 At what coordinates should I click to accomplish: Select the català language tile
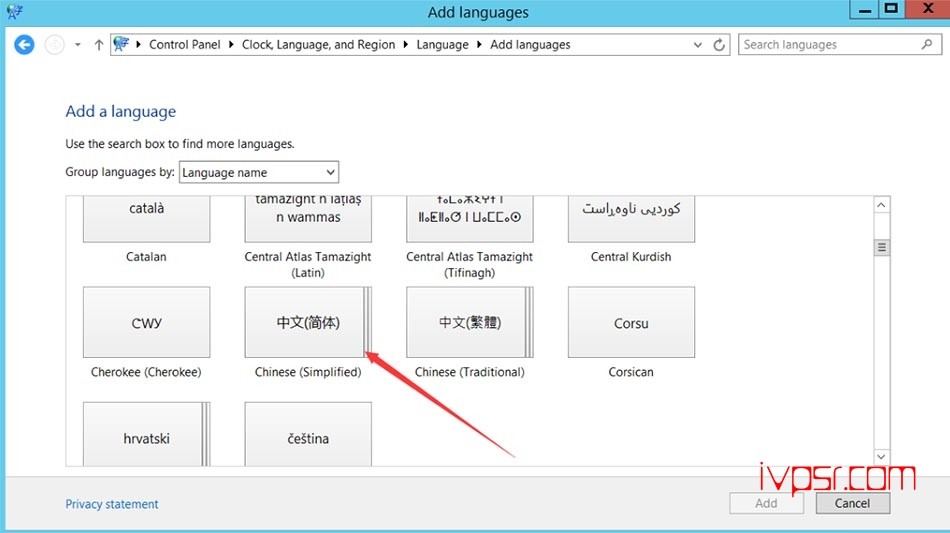147,219
